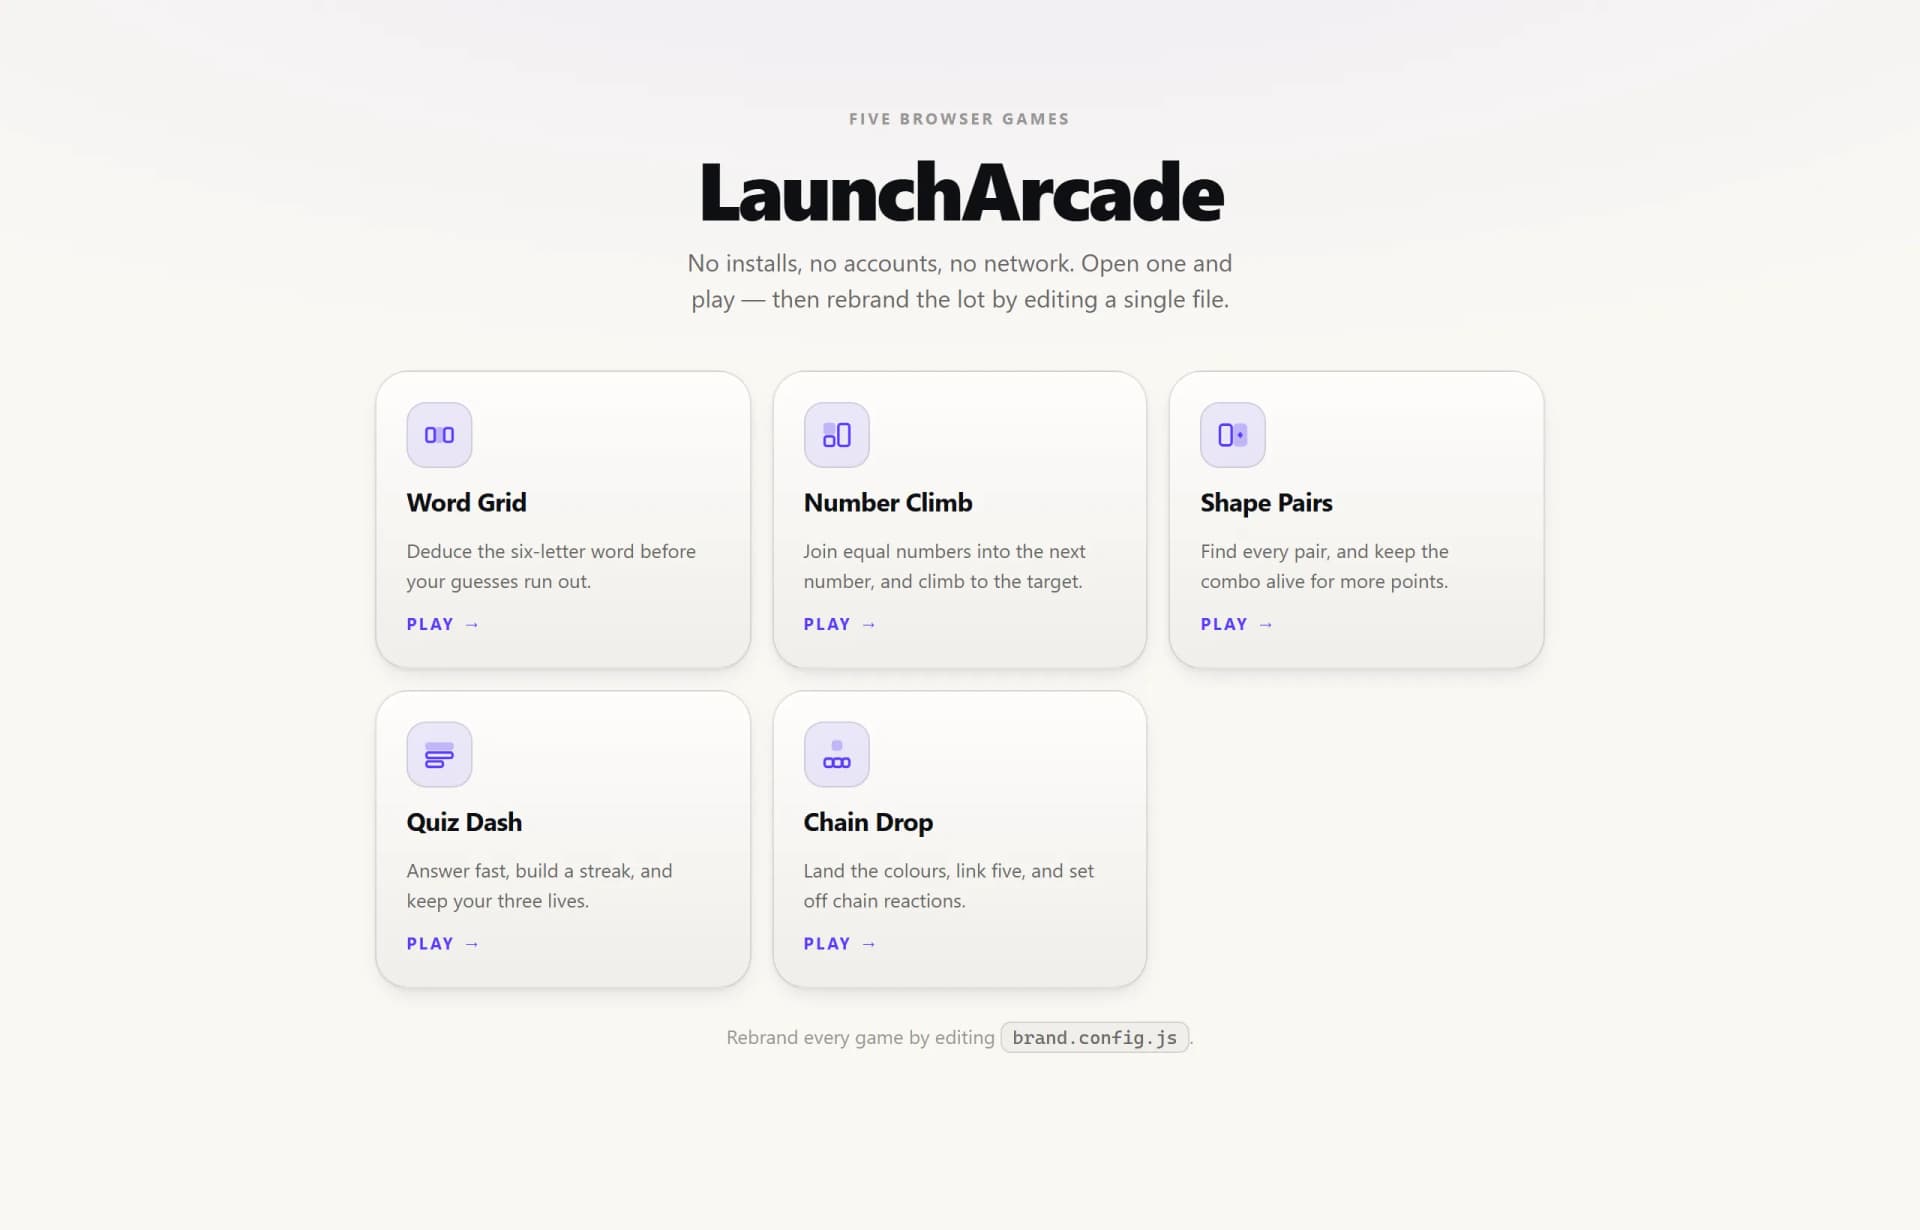Click the Word Grid game icon
This screenshot has width=1920, height=1230.
coord(439,435)
